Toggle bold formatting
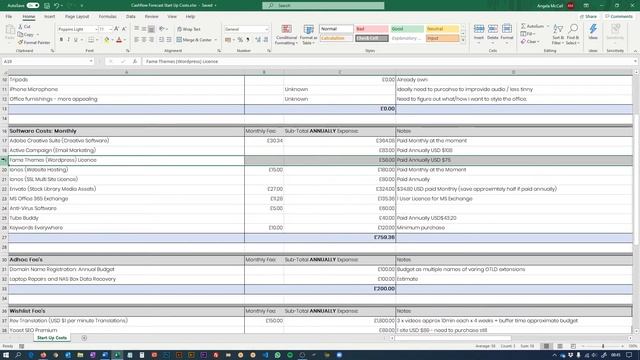Screen dimensions: 640x360 click(x=61, y=40)
